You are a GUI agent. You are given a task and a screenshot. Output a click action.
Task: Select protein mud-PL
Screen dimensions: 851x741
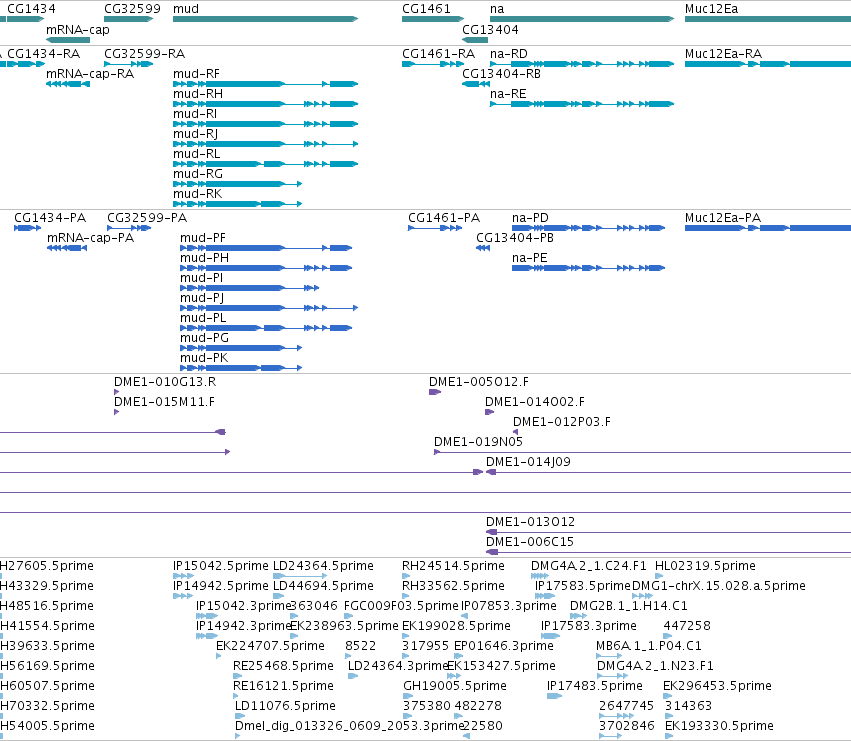(266, 328)
